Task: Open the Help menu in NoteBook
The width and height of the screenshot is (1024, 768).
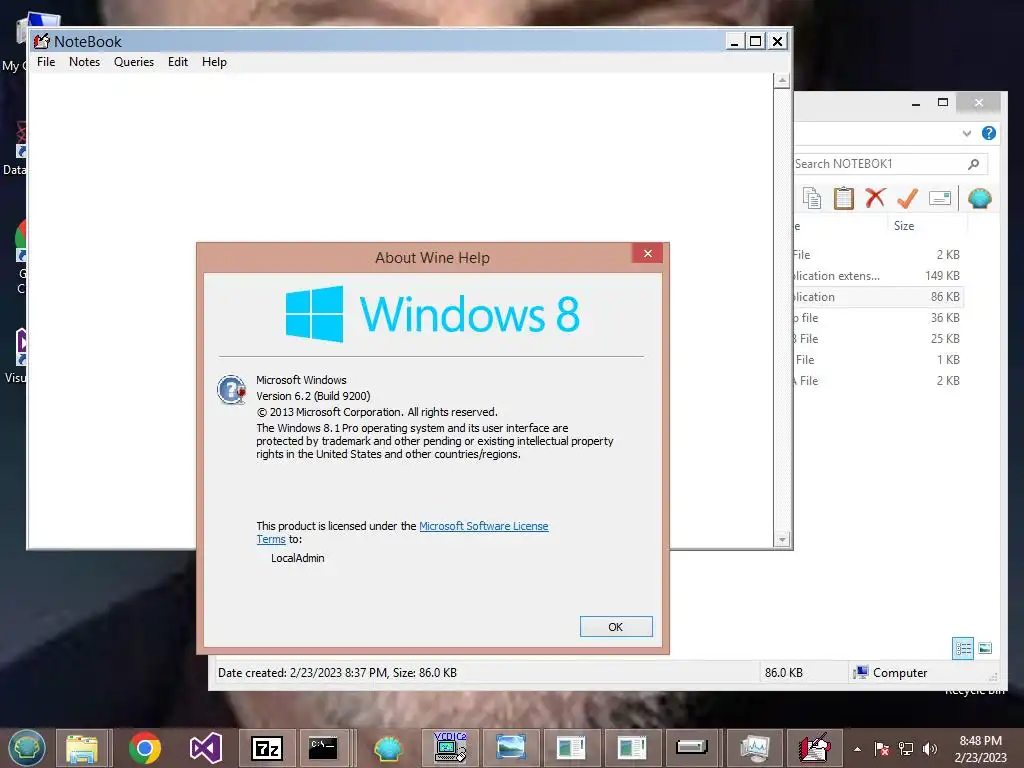Action: coord(214,62)
